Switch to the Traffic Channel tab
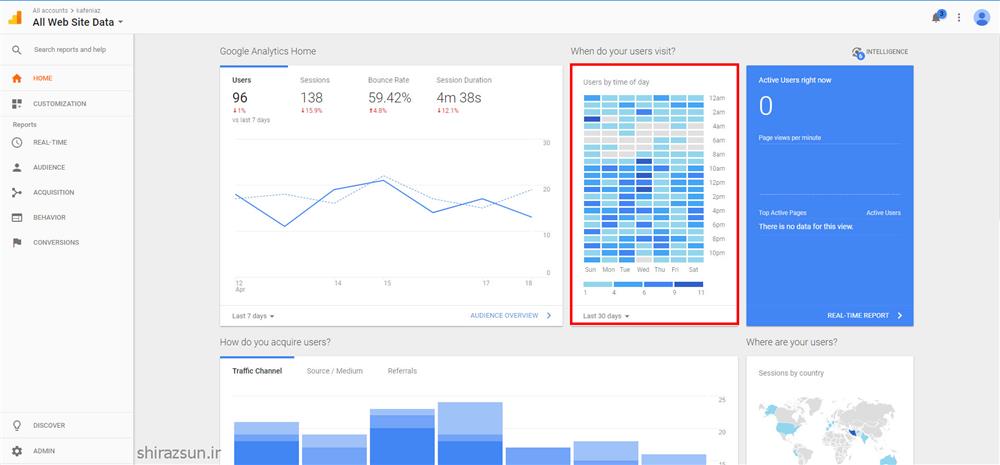 tap(257, 371)
